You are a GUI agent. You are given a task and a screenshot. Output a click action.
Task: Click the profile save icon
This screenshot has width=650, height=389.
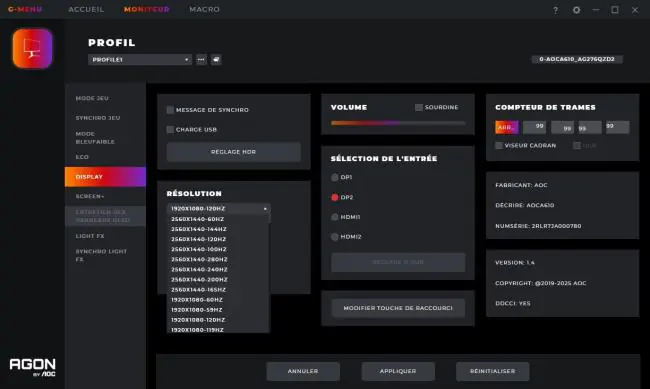[216, 60]
